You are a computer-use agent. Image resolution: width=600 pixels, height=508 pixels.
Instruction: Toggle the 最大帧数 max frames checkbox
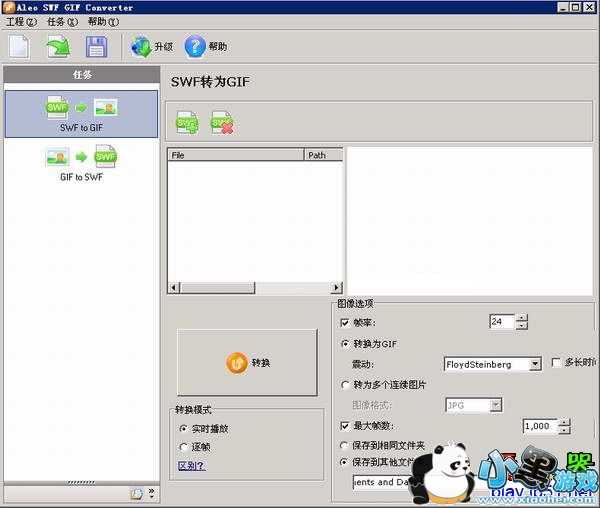tap(346, 426)
